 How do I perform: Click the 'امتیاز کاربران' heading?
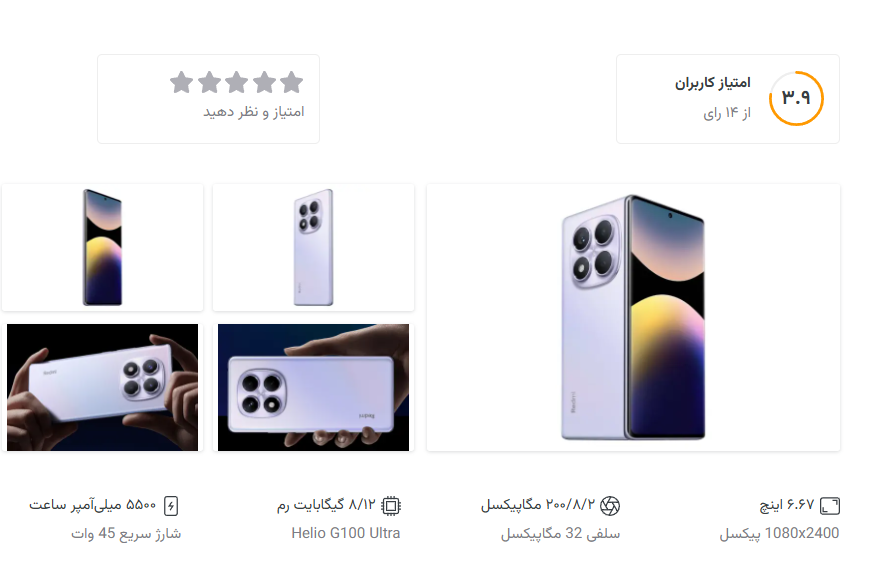click(x=713, y=83)
